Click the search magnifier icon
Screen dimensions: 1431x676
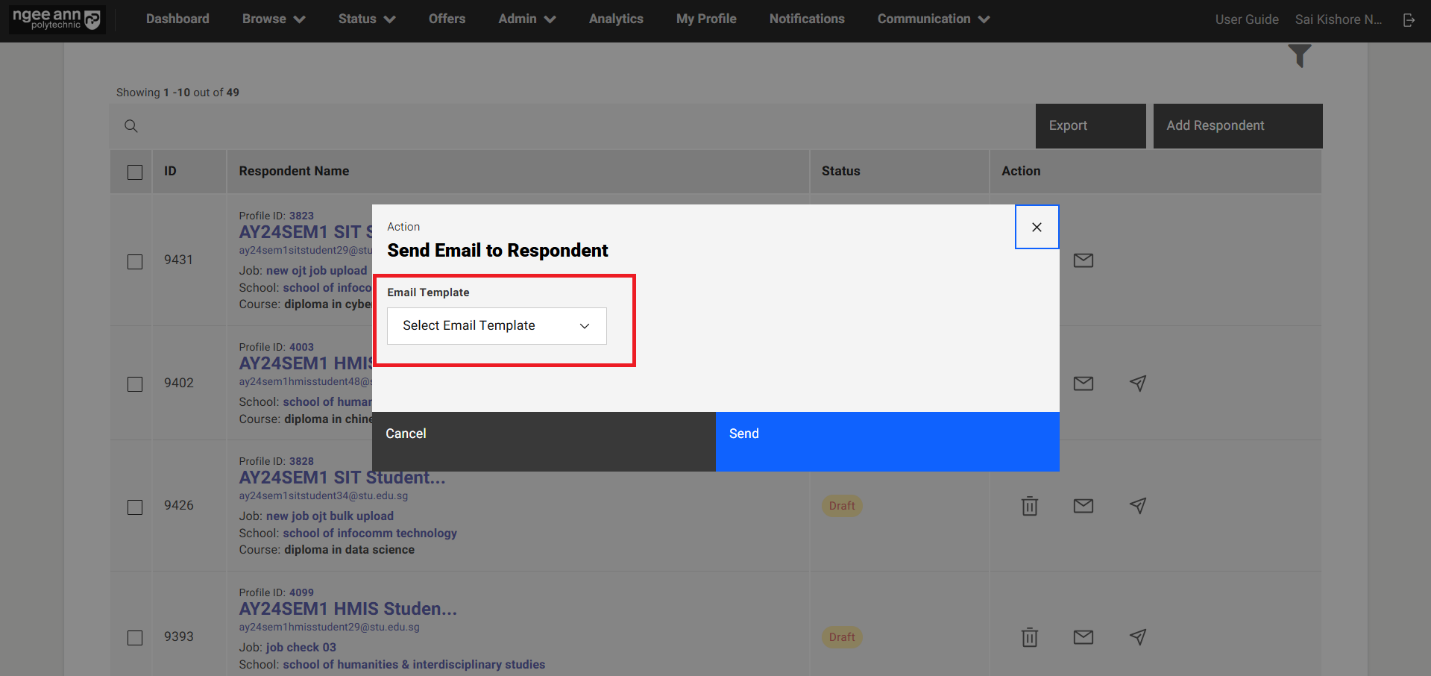pyautogui.click(x=131, y=126)
